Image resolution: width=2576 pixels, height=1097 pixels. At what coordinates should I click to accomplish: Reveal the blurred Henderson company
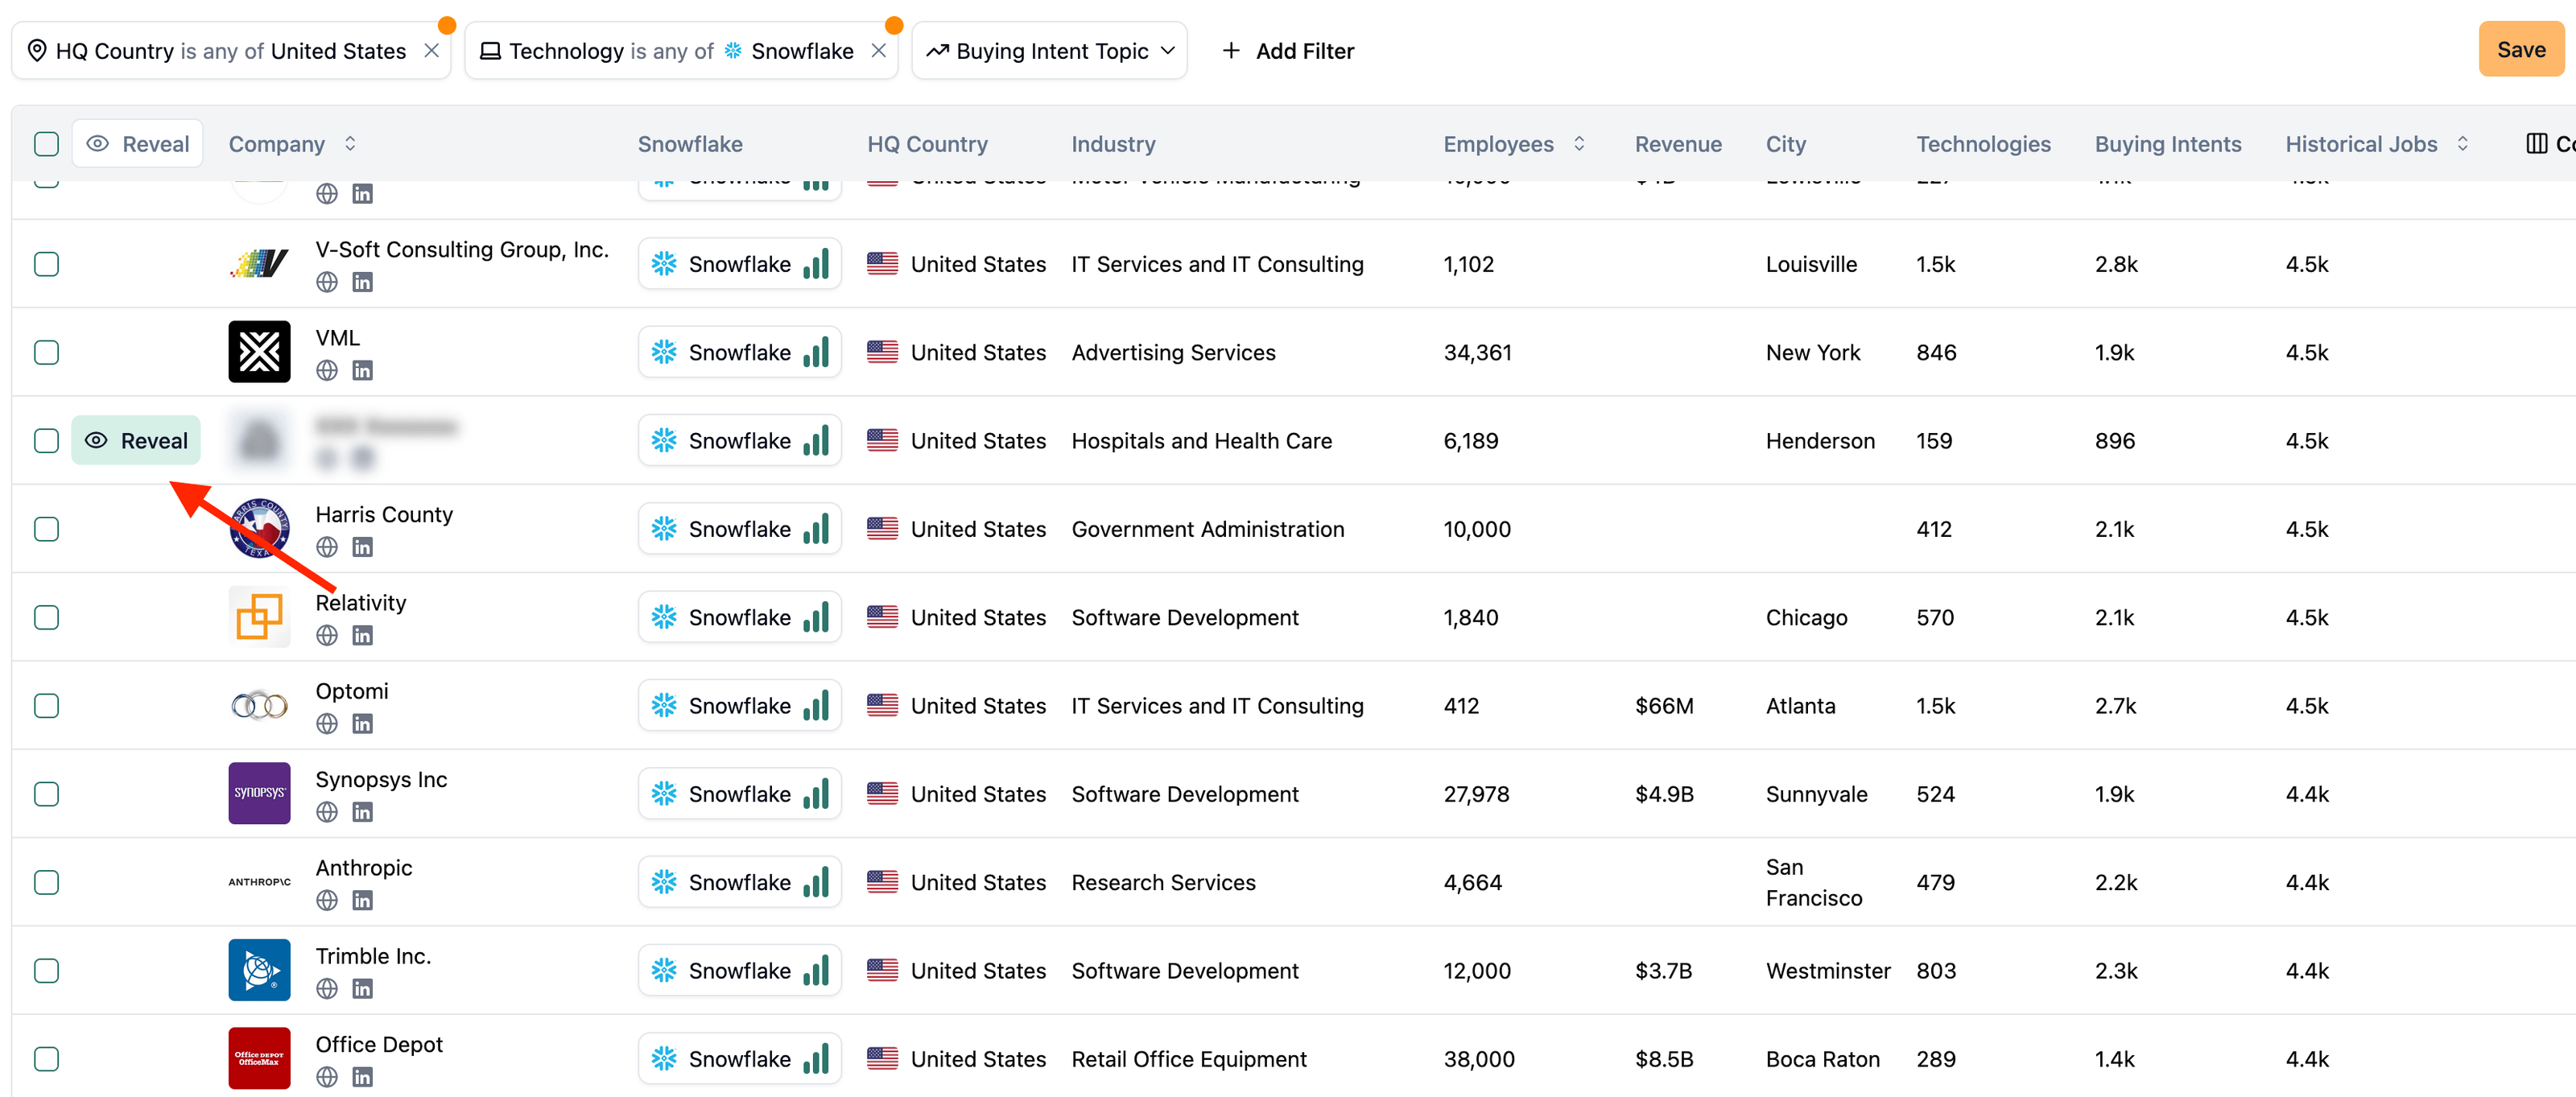click(x=136, y=441)
